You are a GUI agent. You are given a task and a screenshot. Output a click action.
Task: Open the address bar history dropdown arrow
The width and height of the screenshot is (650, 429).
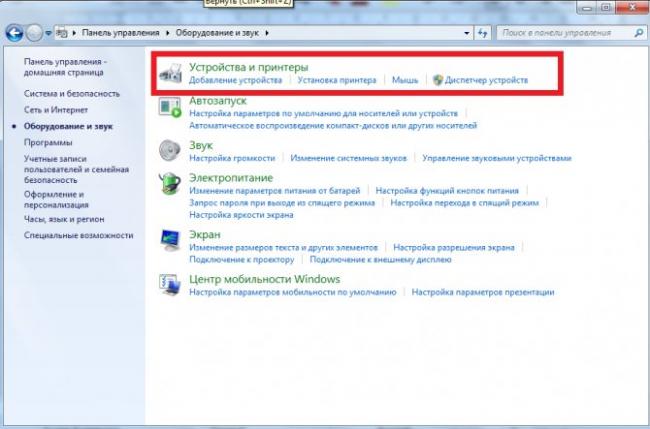tap(467, 33)
